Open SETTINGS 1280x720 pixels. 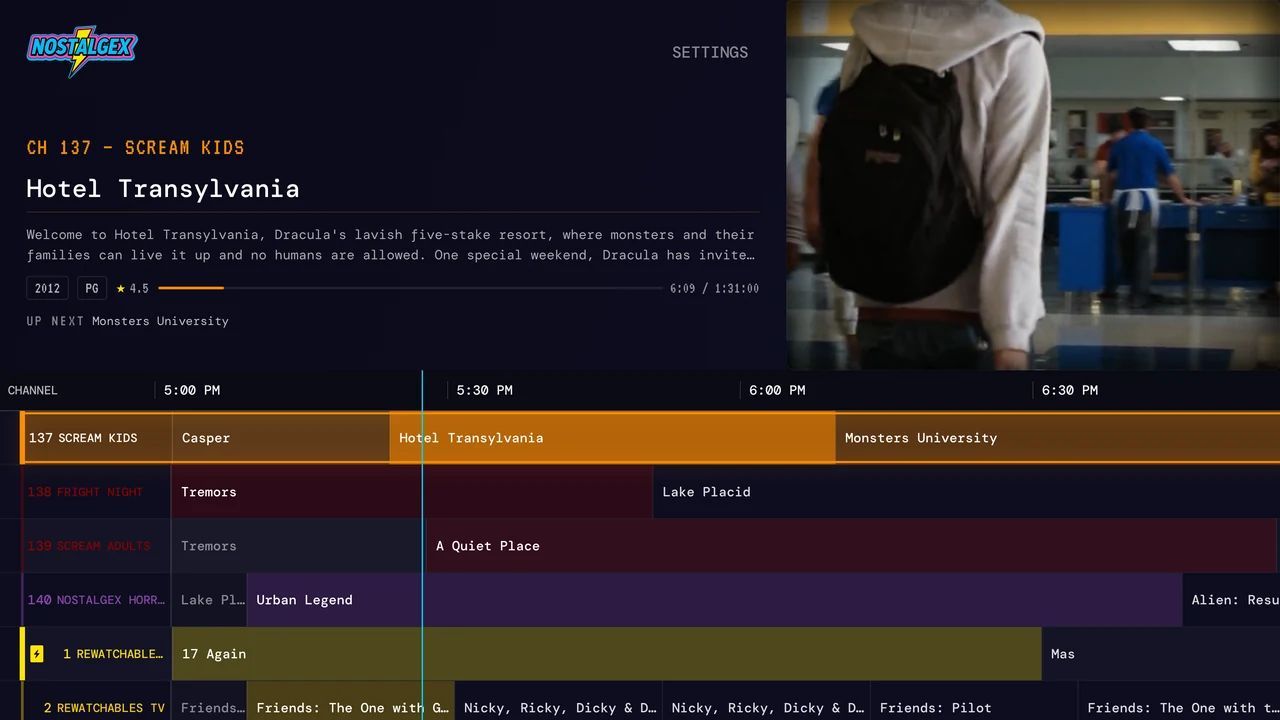(x=710, y=53)
